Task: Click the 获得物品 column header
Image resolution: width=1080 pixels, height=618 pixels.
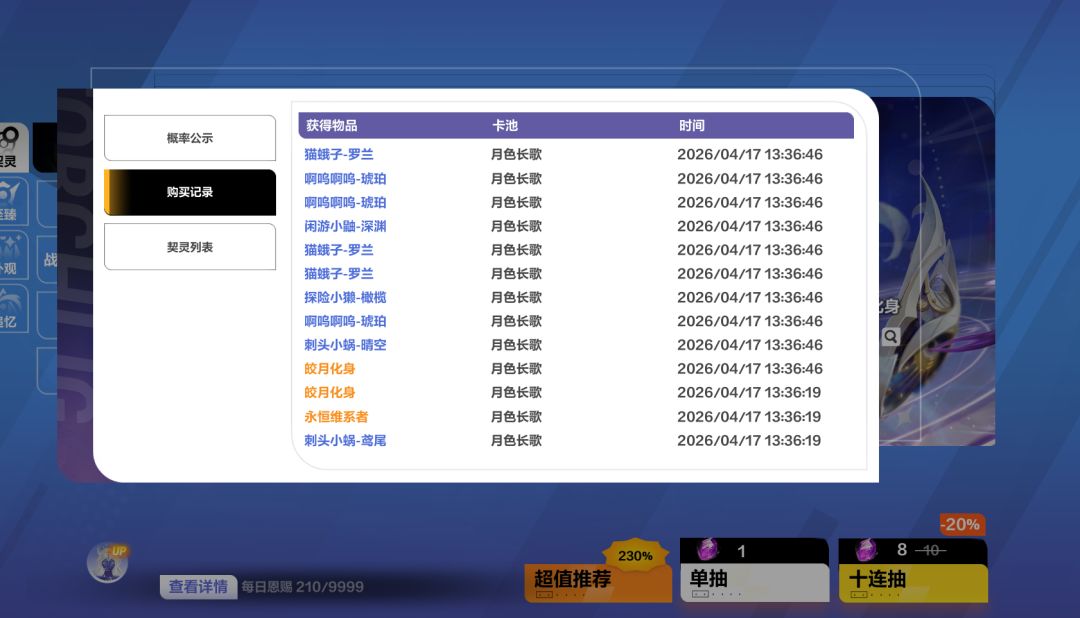Action: pyautogui.click(x=331, y=125)
